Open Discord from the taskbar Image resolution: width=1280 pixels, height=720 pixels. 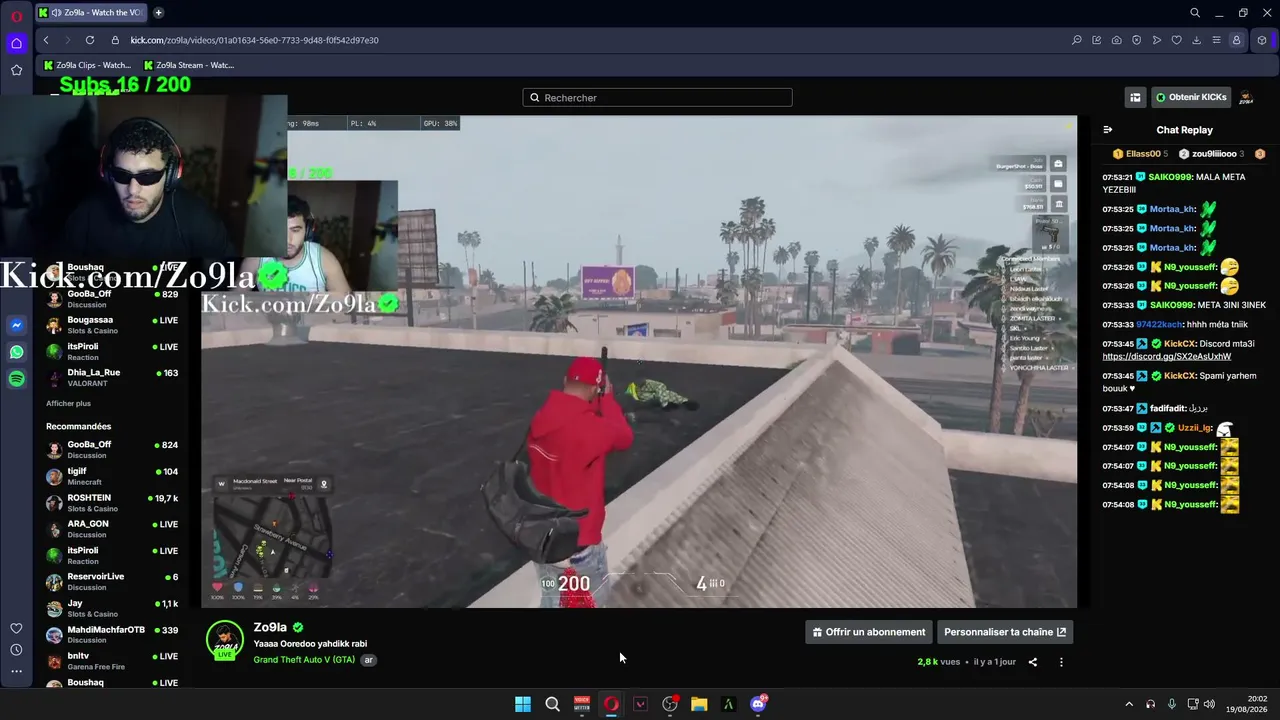[758, 704]
